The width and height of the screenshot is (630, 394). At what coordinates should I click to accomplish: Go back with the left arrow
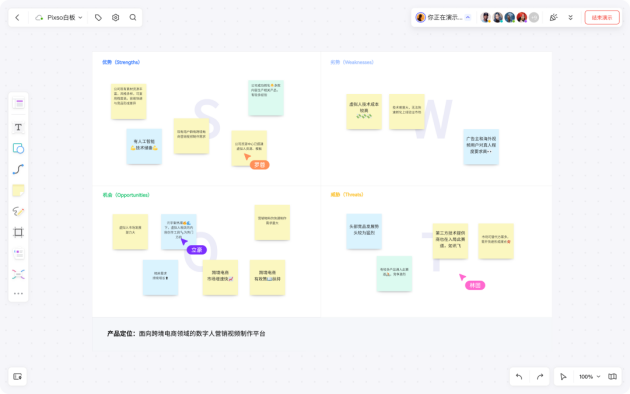point(17,17)
